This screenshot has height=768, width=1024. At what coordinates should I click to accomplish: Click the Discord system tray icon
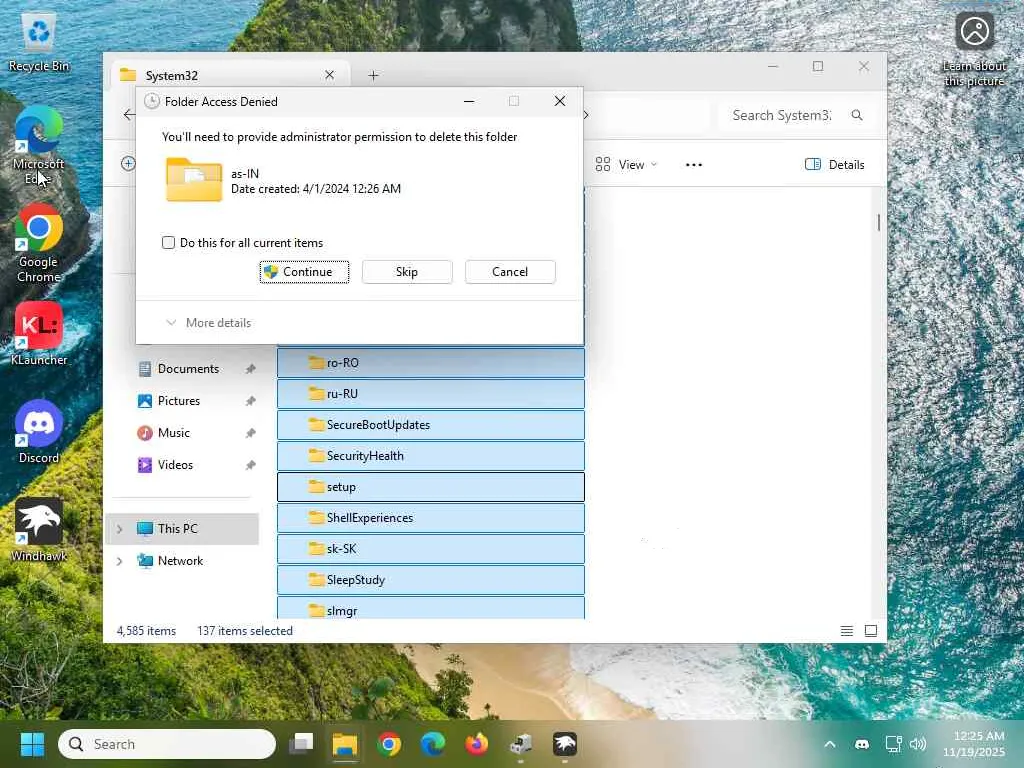(862, 744)
